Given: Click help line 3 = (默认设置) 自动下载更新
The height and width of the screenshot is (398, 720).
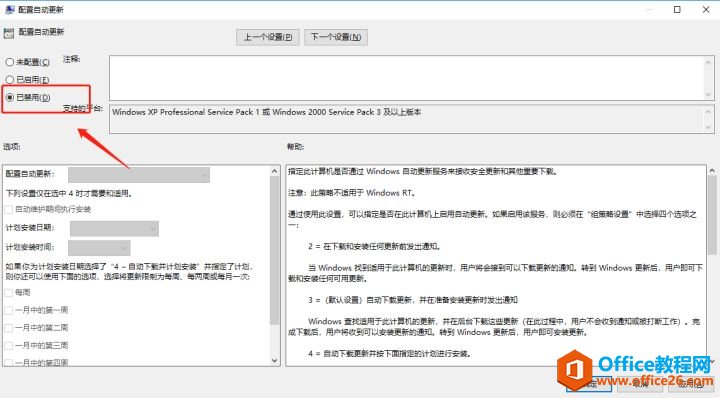Looking at the screenshot, I should point(413,300).
